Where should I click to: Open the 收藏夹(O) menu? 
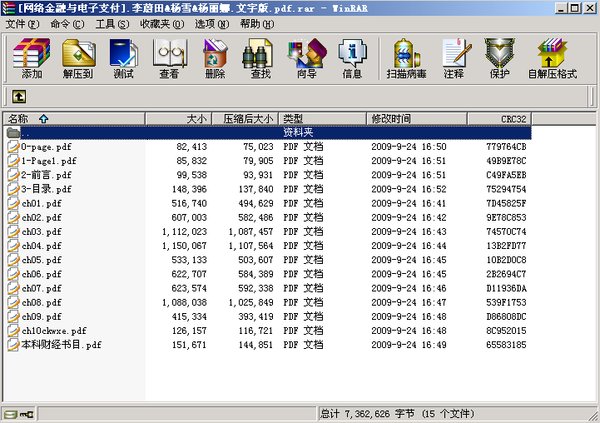[162, 24]
